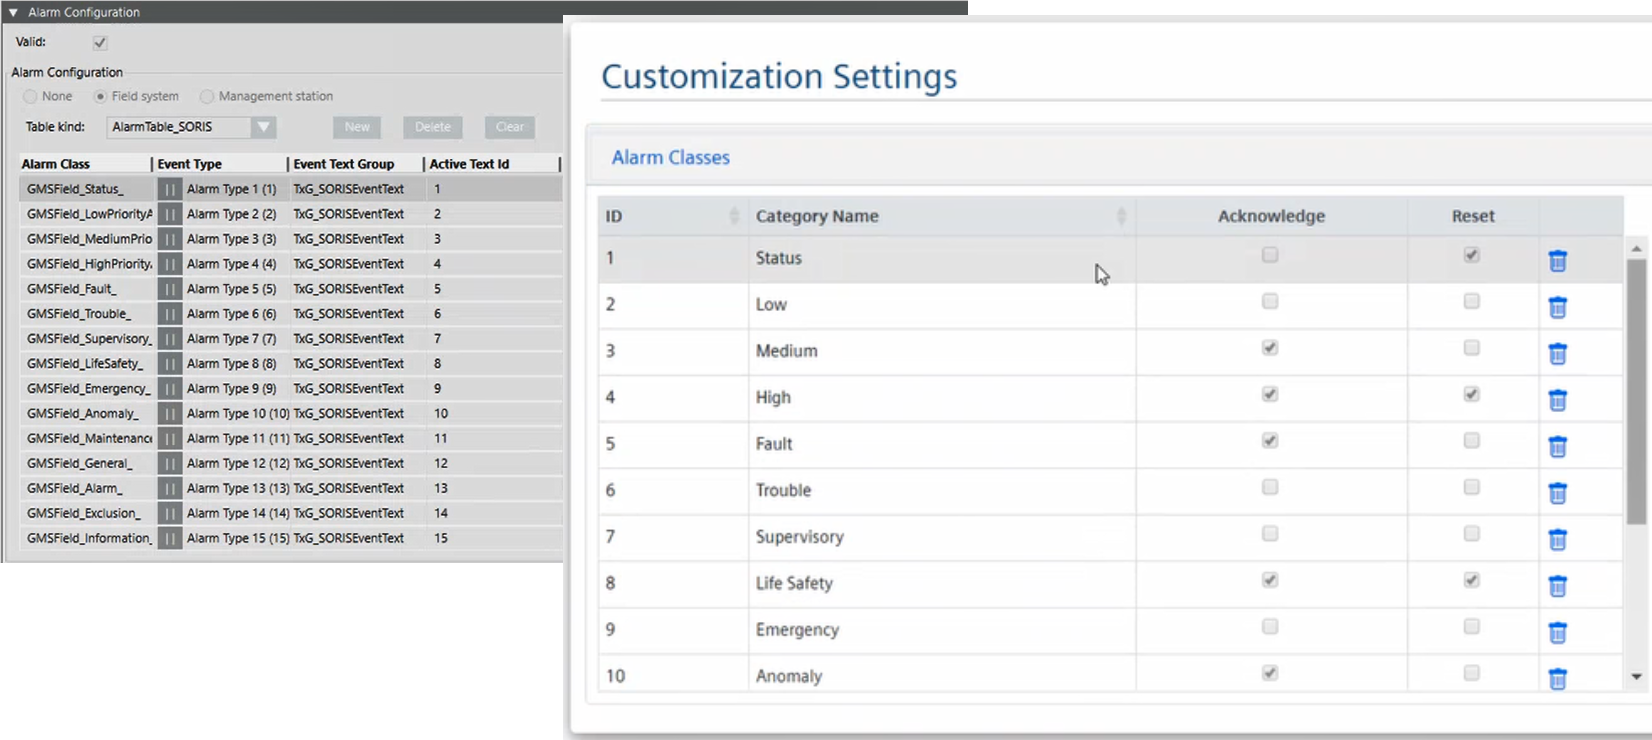1652x740 pixels.
Task: Delete the High alarm class row
Action: (x=1557, y=400)
